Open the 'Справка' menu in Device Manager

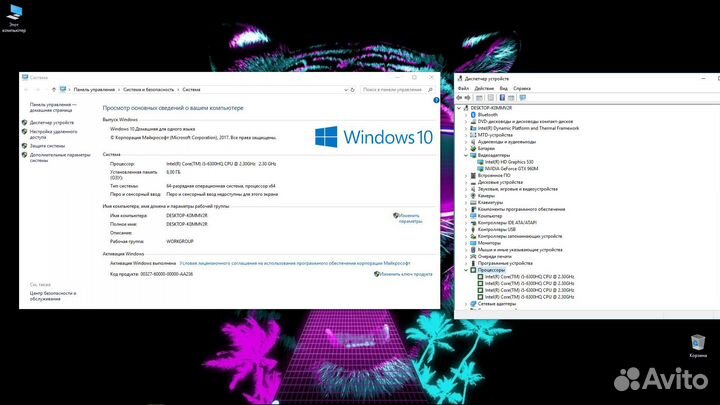521,87
